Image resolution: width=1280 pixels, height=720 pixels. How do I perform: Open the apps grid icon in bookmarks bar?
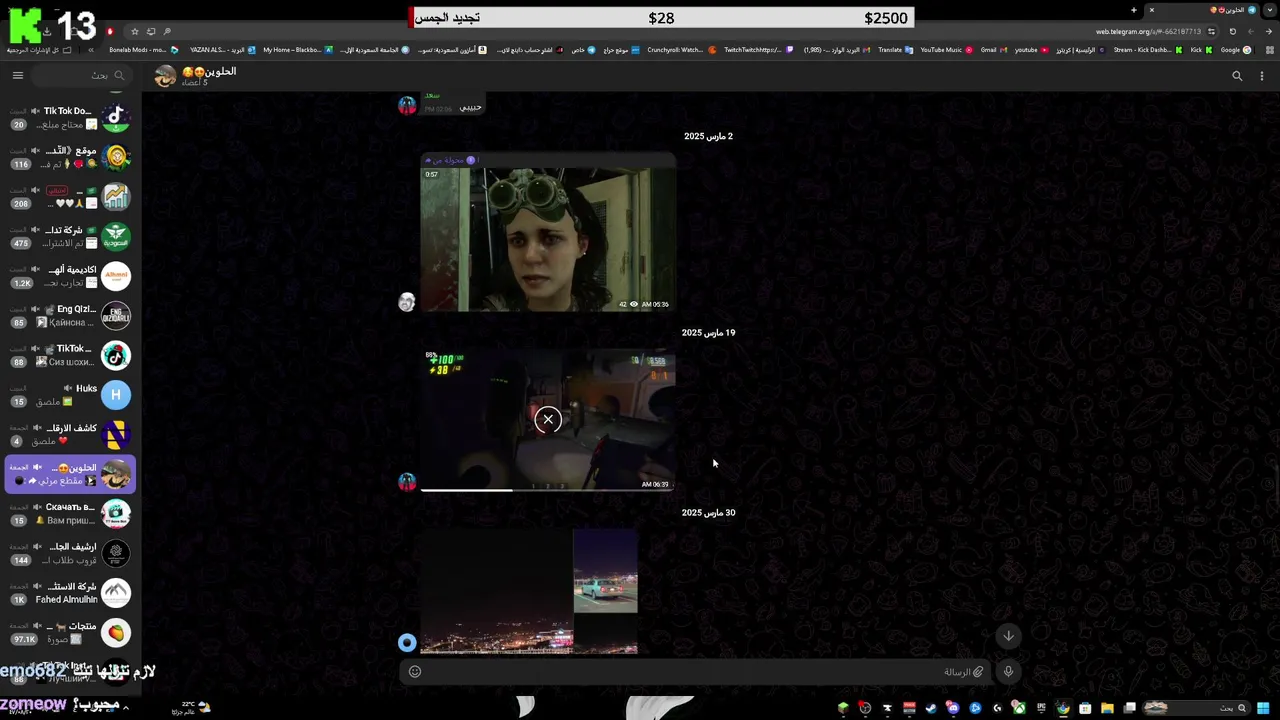pos(1270,50)
